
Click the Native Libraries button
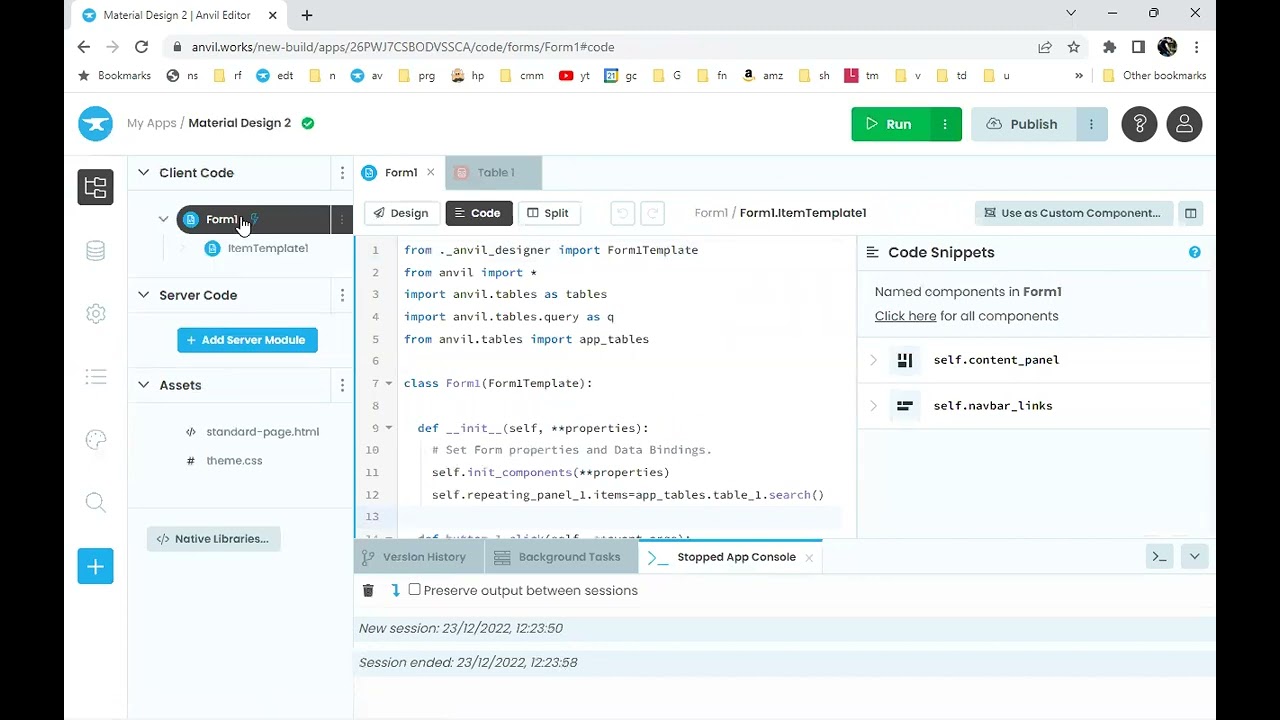[214, 539]
